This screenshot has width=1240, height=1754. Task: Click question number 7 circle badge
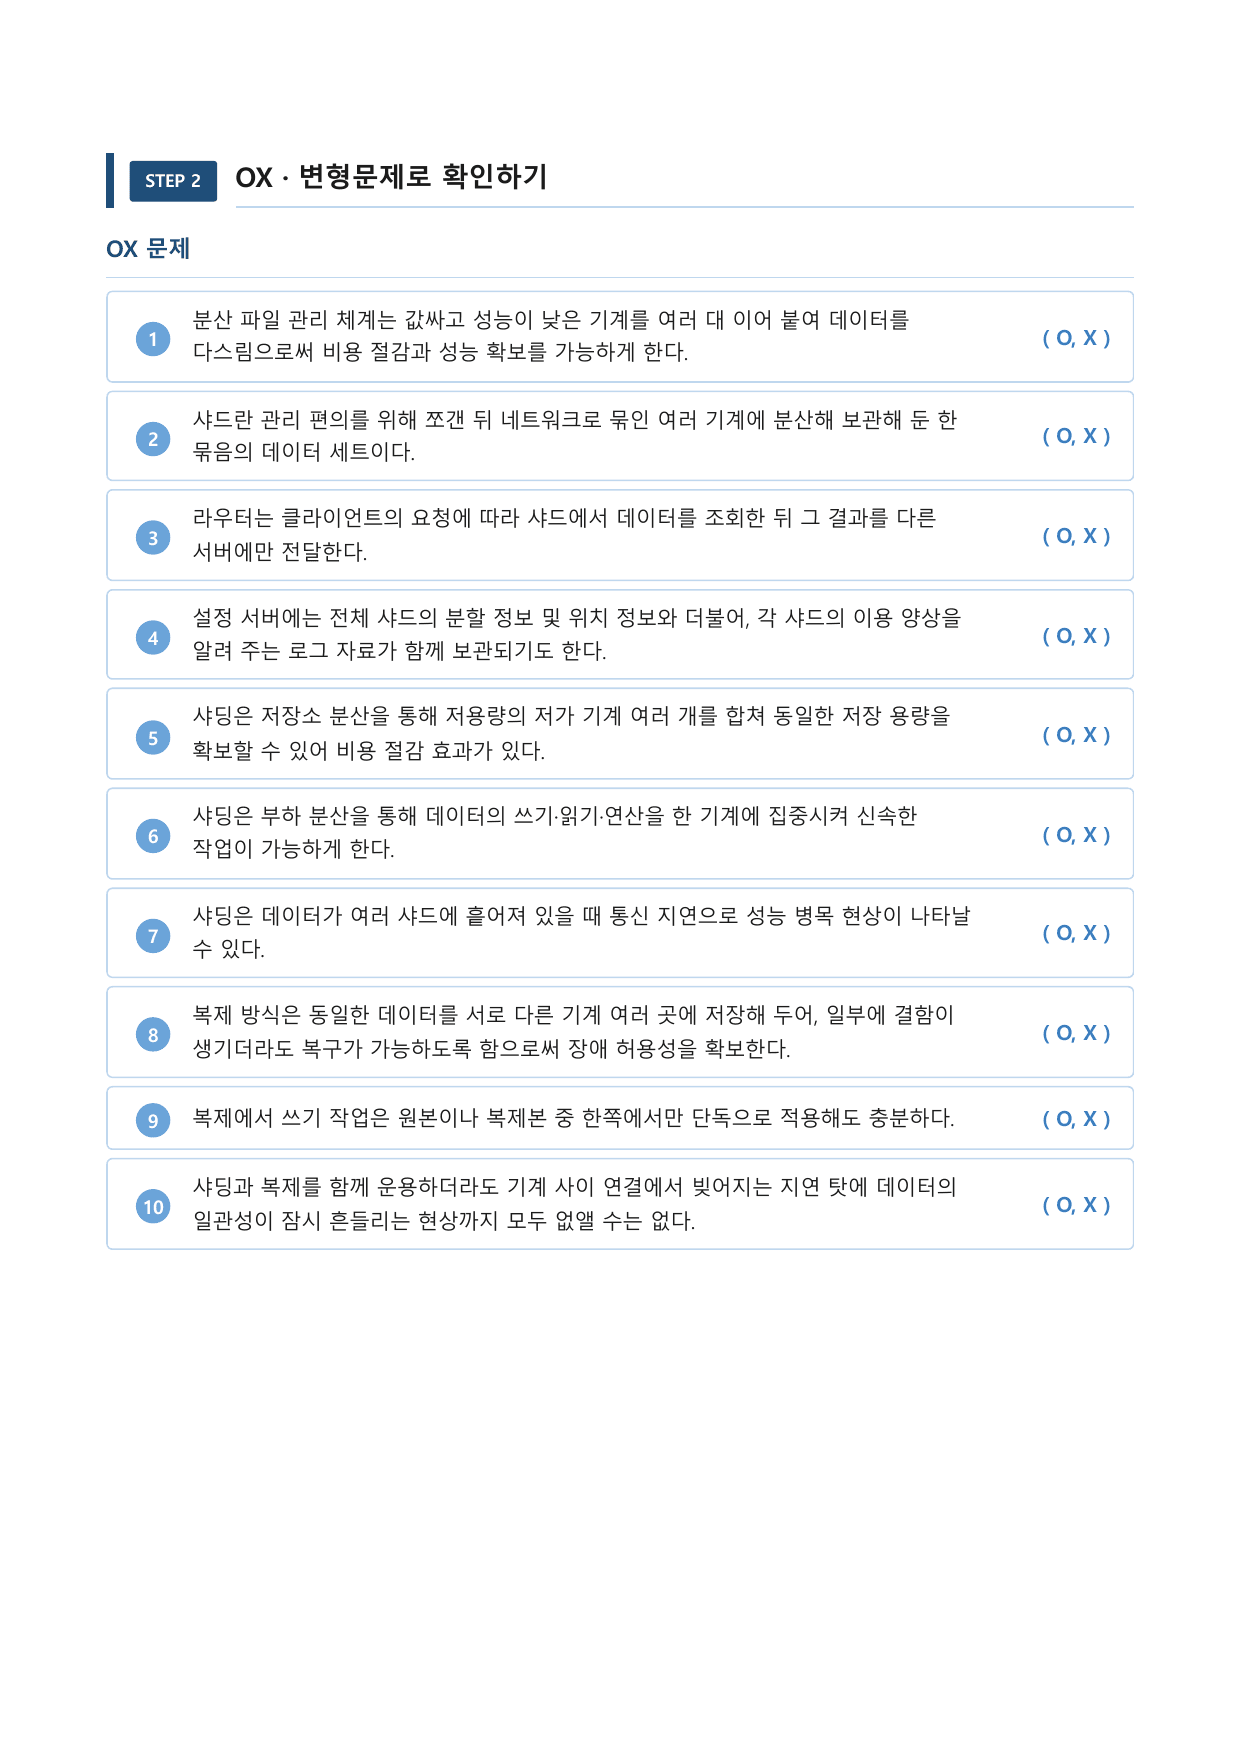153,935
